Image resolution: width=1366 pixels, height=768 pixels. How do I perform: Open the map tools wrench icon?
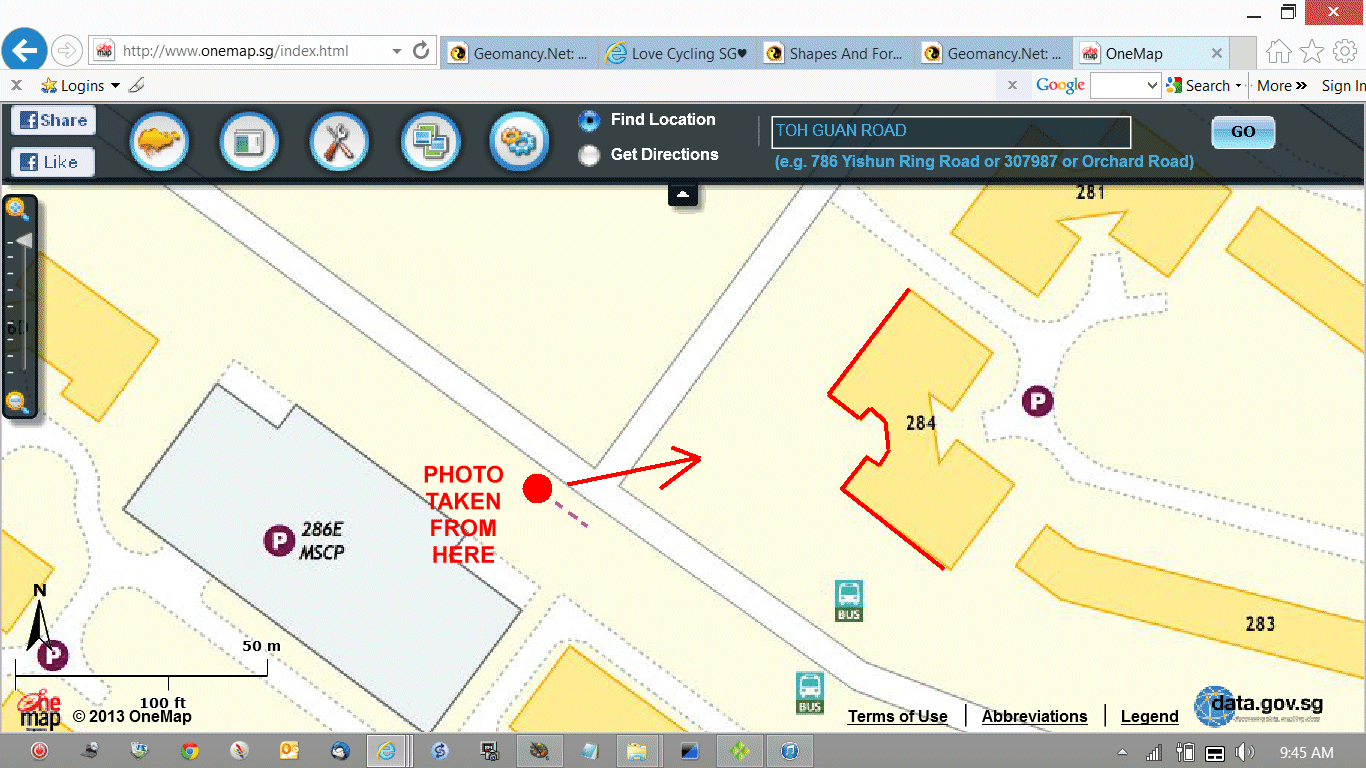pos(340,140)
